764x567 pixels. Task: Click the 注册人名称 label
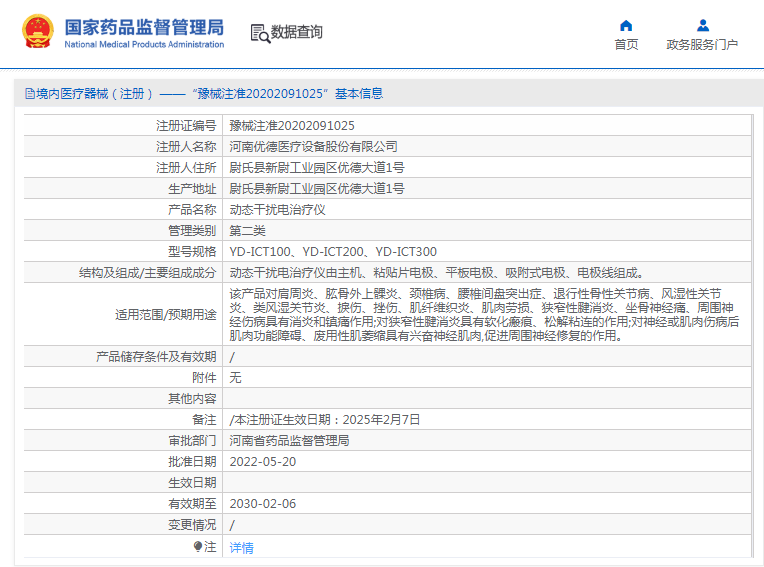tap(186, 147)
